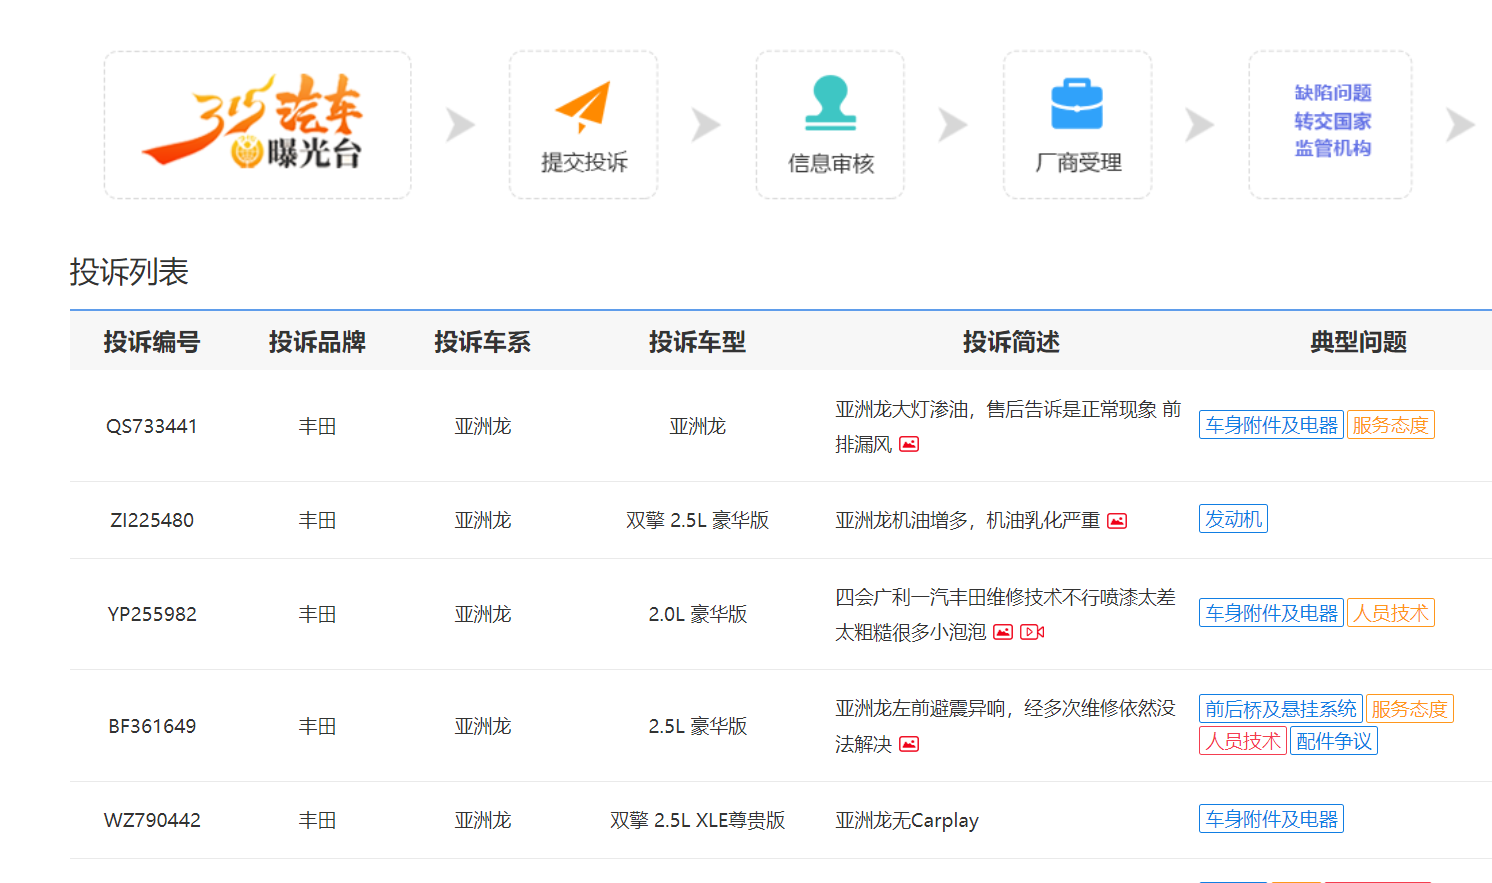Click the 缺陷问题转交国家监管机构 step box
This screenshot has height=883, width=1492.
click(x=1330, y=124)
